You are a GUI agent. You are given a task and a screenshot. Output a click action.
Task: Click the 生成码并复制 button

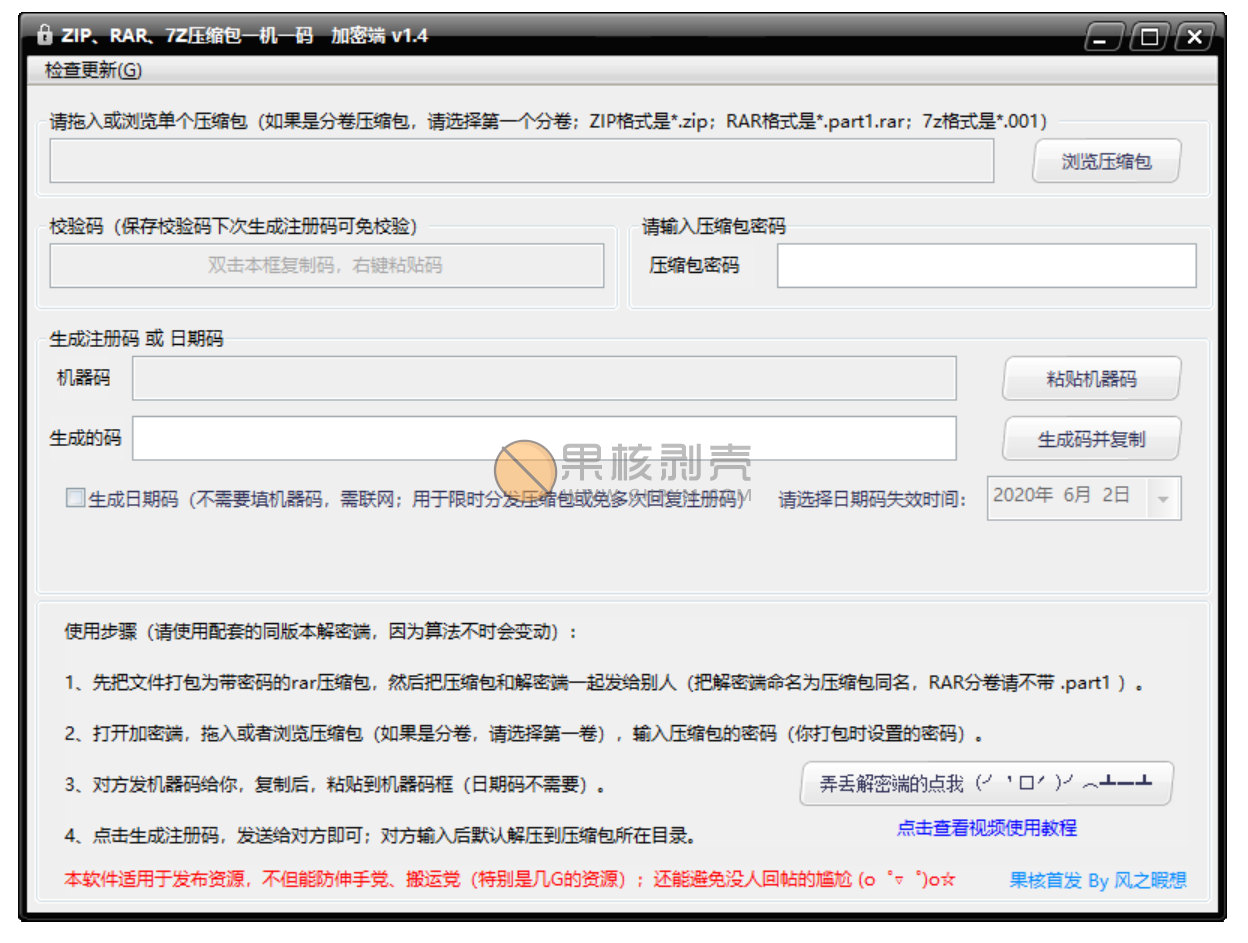pyautogui.click(x=1091, y=439)
